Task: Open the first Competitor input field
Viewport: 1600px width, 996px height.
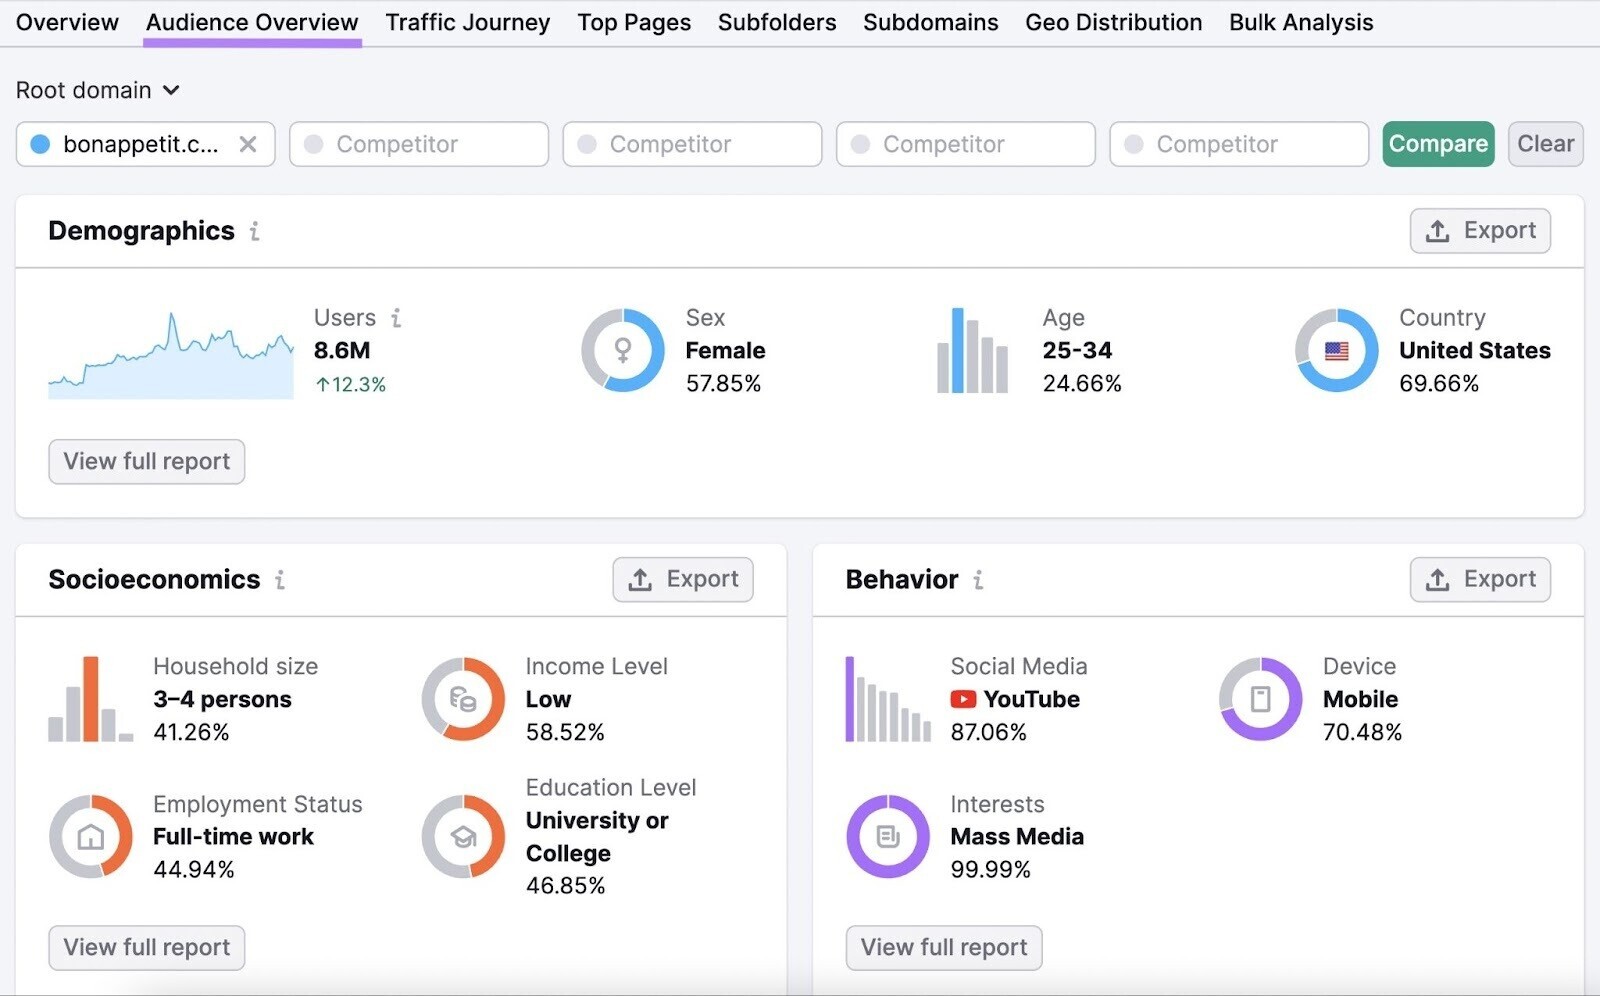Action: click(418, 144)
